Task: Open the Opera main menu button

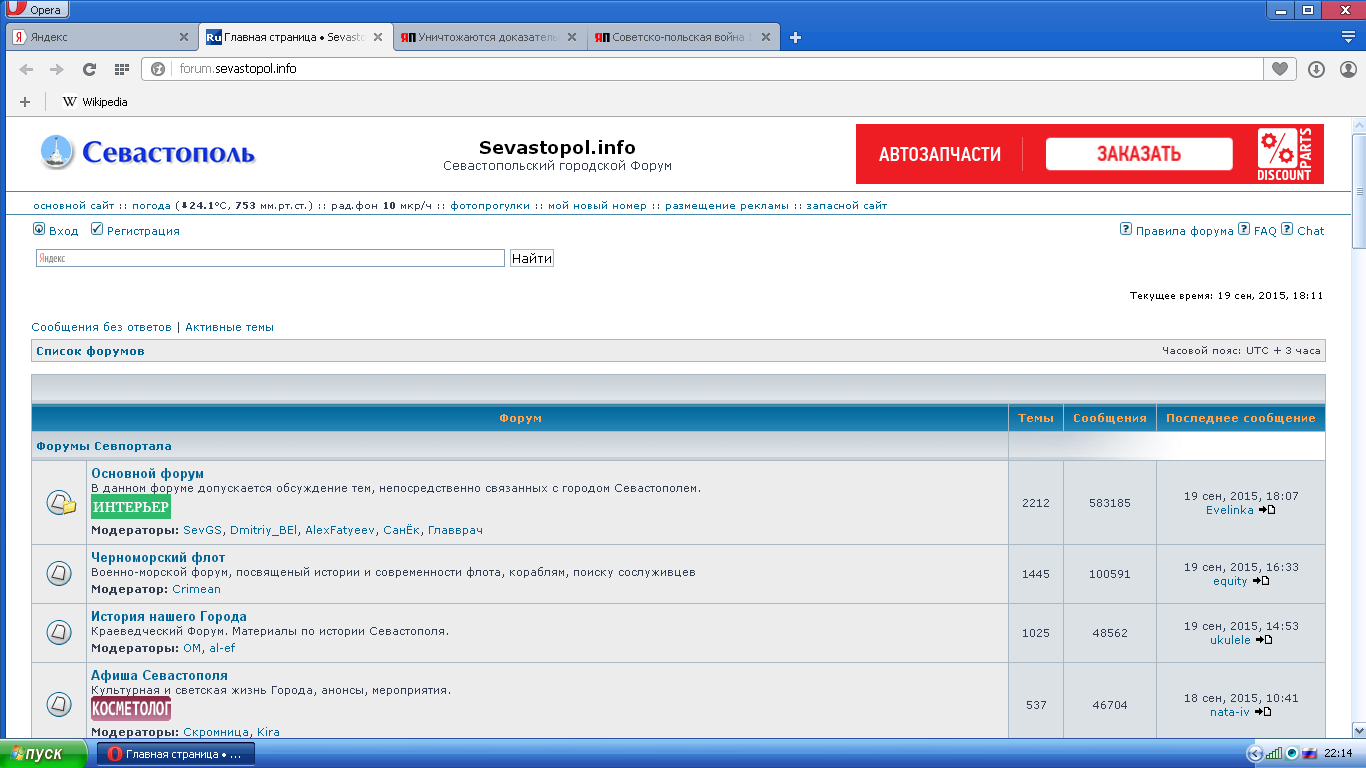Action: point(35,10)
